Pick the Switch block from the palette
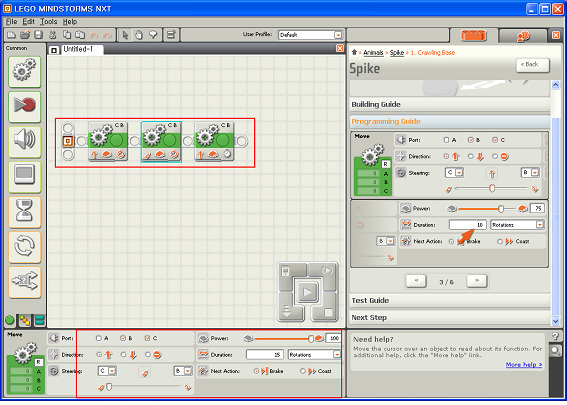The height and width of the screenshot is (405, 567). coord(25,282)
